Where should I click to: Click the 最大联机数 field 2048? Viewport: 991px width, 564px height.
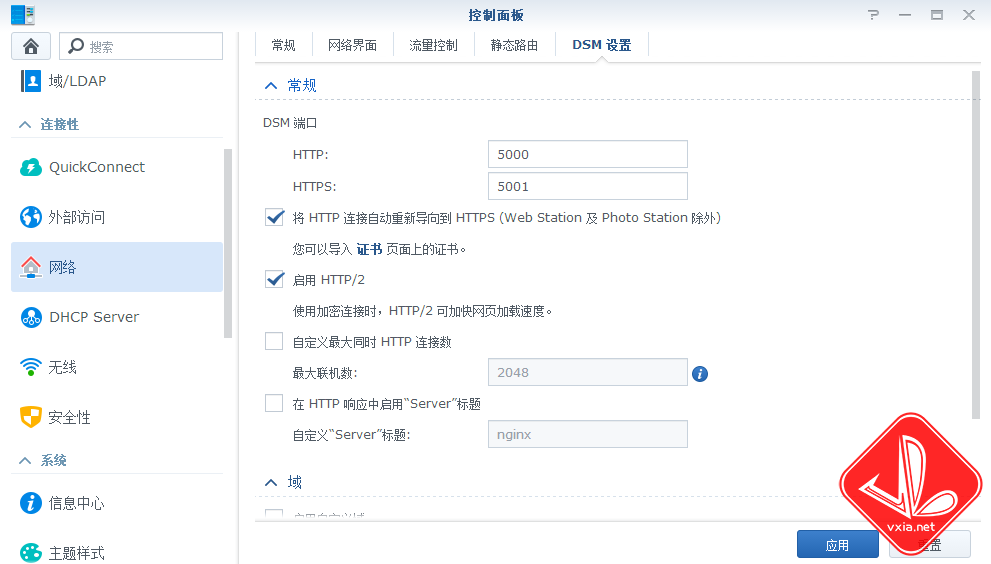(588, 372)
